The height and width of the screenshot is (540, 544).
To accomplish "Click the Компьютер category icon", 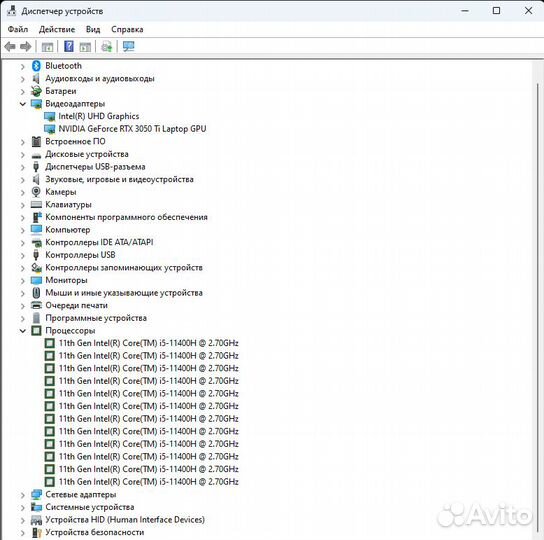I will pos(36,230).
